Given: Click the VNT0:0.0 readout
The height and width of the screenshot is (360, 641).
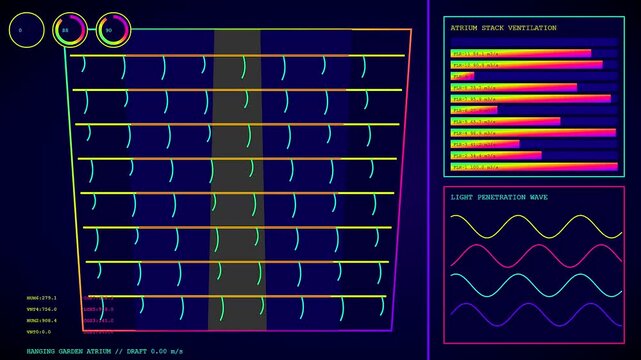Looking at the screenshot, I should click(39, 332).
